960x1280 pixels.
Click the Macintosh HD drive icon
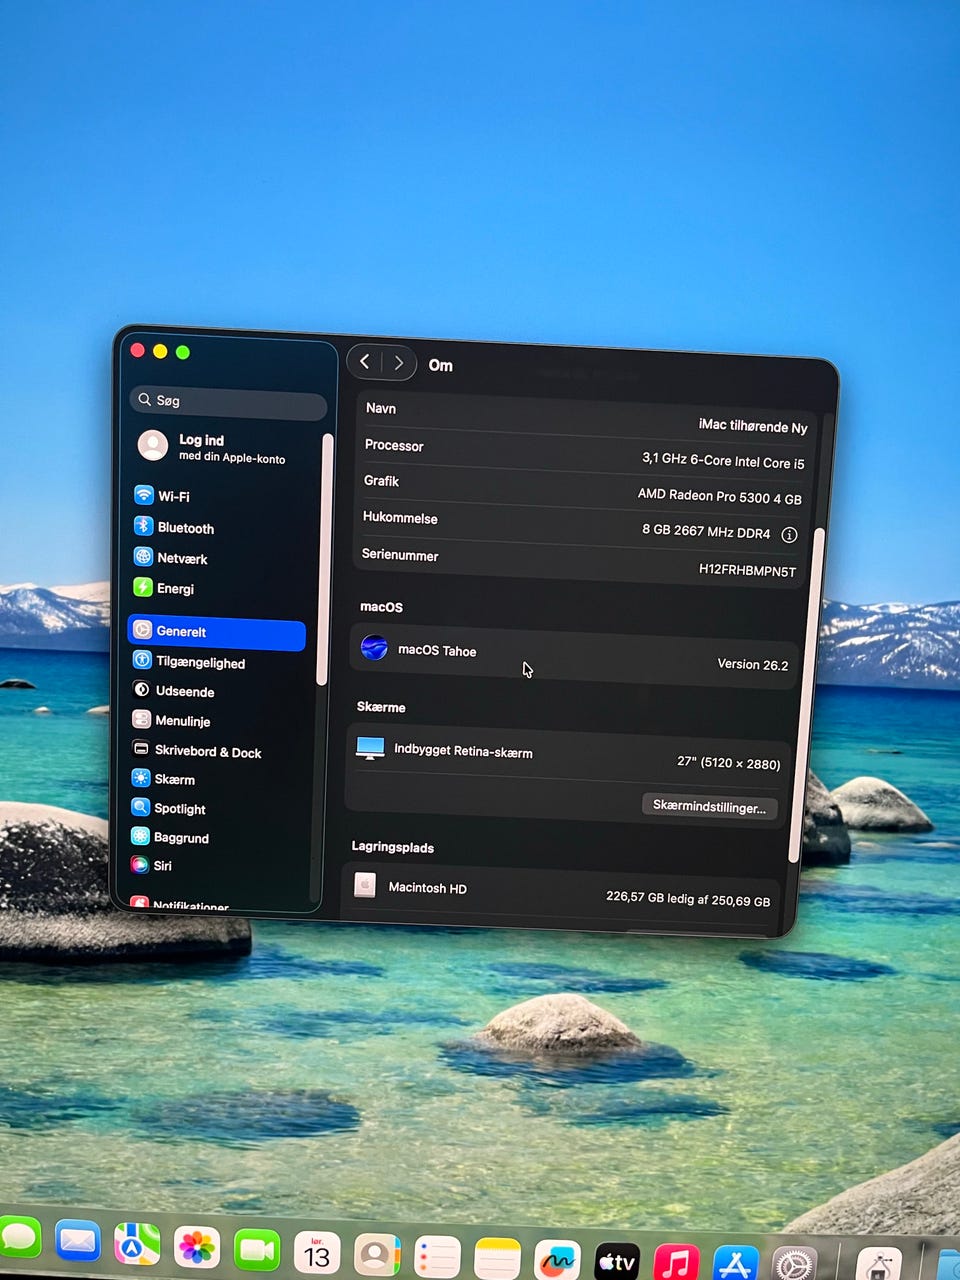[x=365, y=885]
